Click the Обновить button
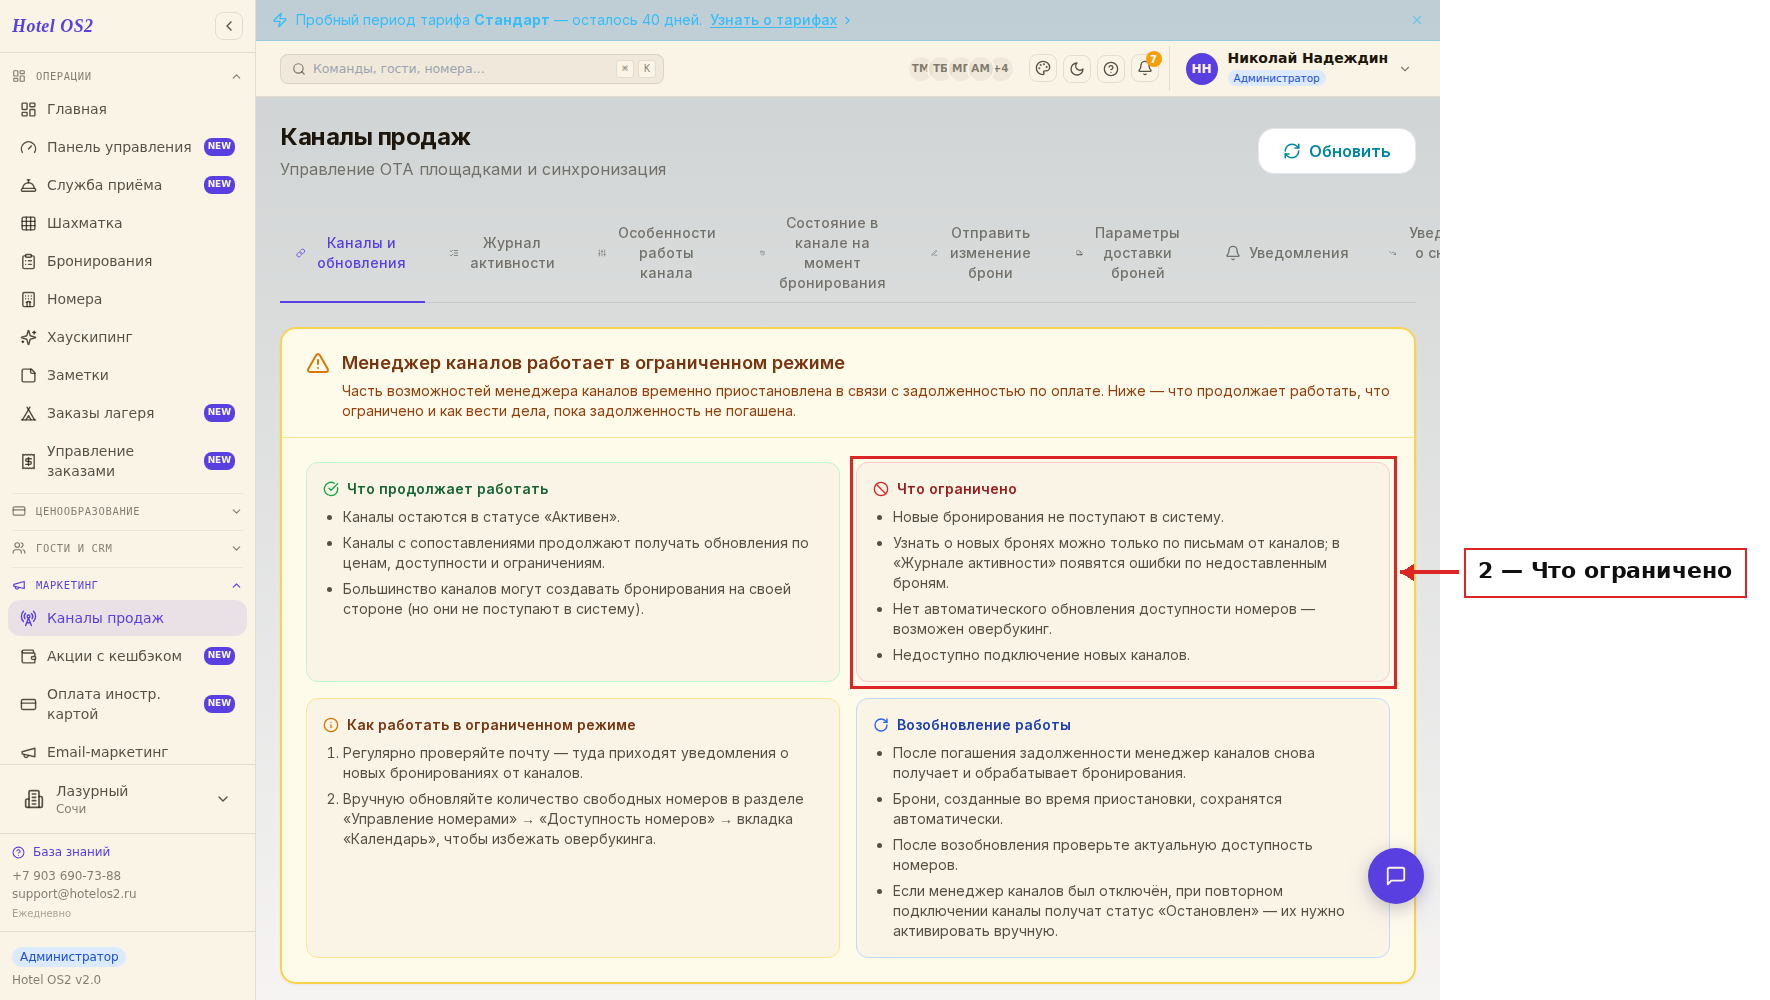This screenshot has height=1000, width=1770. 1337,151
